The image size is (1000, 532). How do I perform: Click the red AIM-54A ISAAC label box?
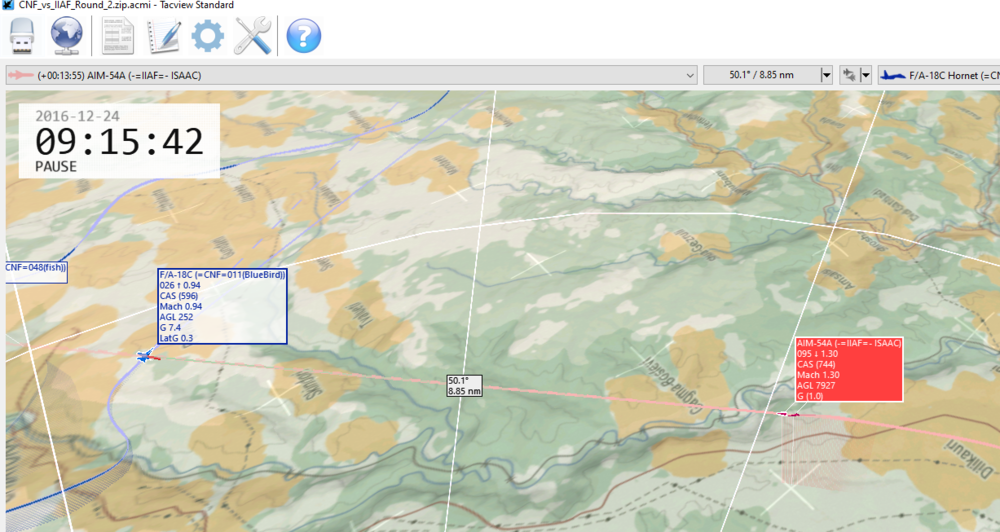849,369
